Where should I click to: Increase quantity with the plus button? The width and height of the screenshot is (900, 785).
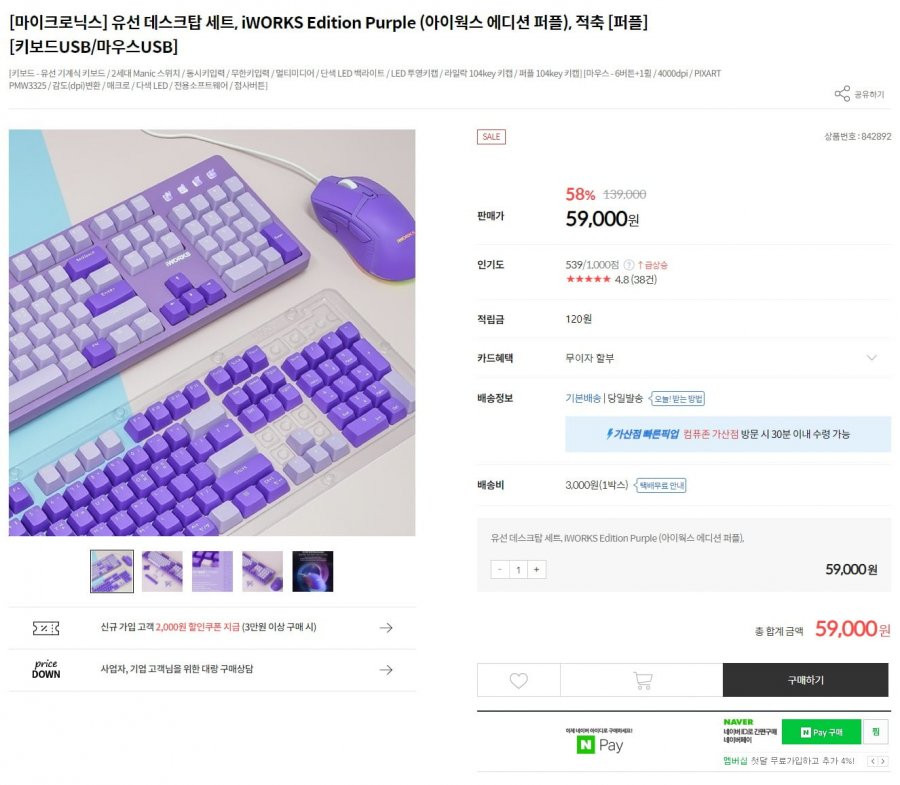tap(537, 569)
